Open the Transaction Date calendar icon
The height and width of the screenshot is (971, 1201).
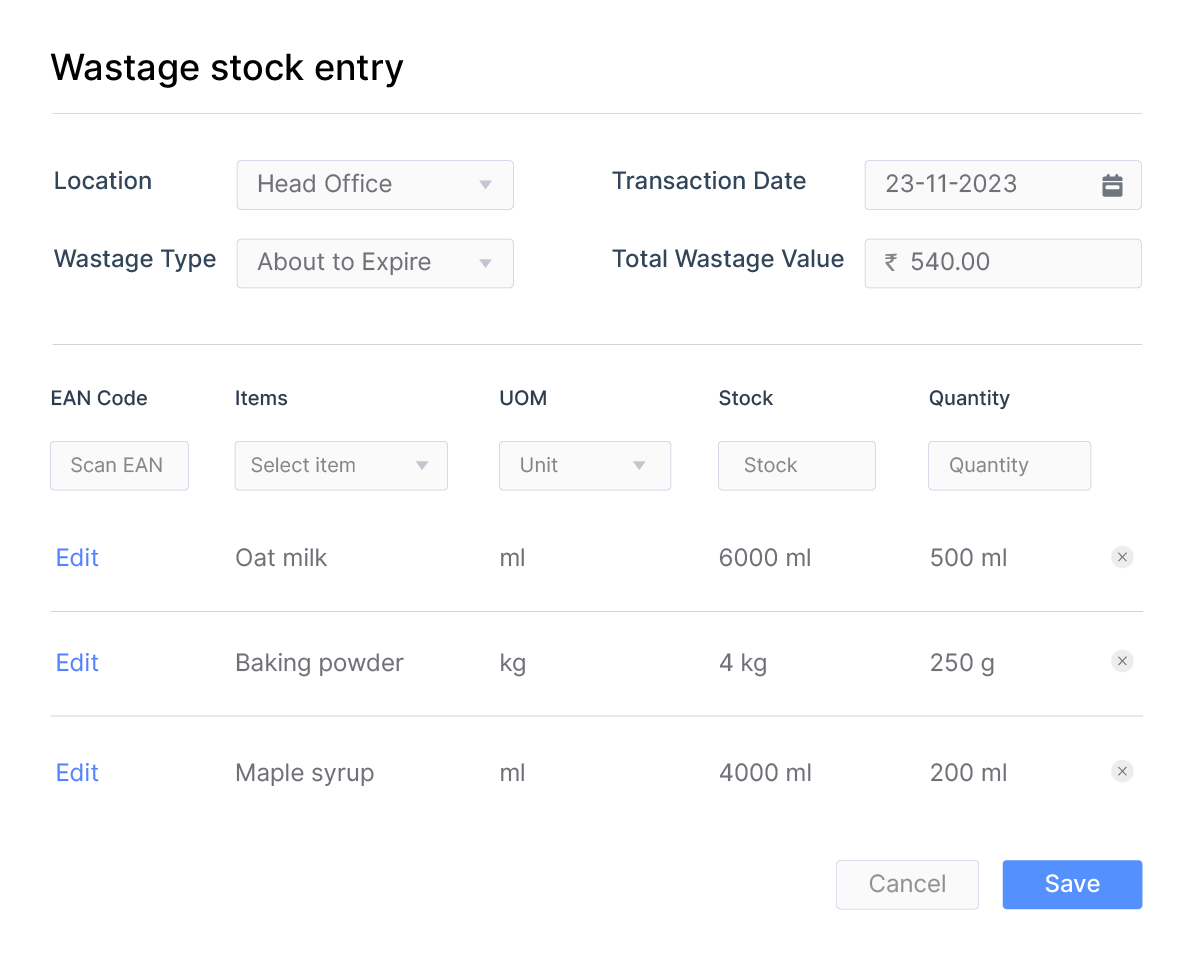pos(1112,185)
